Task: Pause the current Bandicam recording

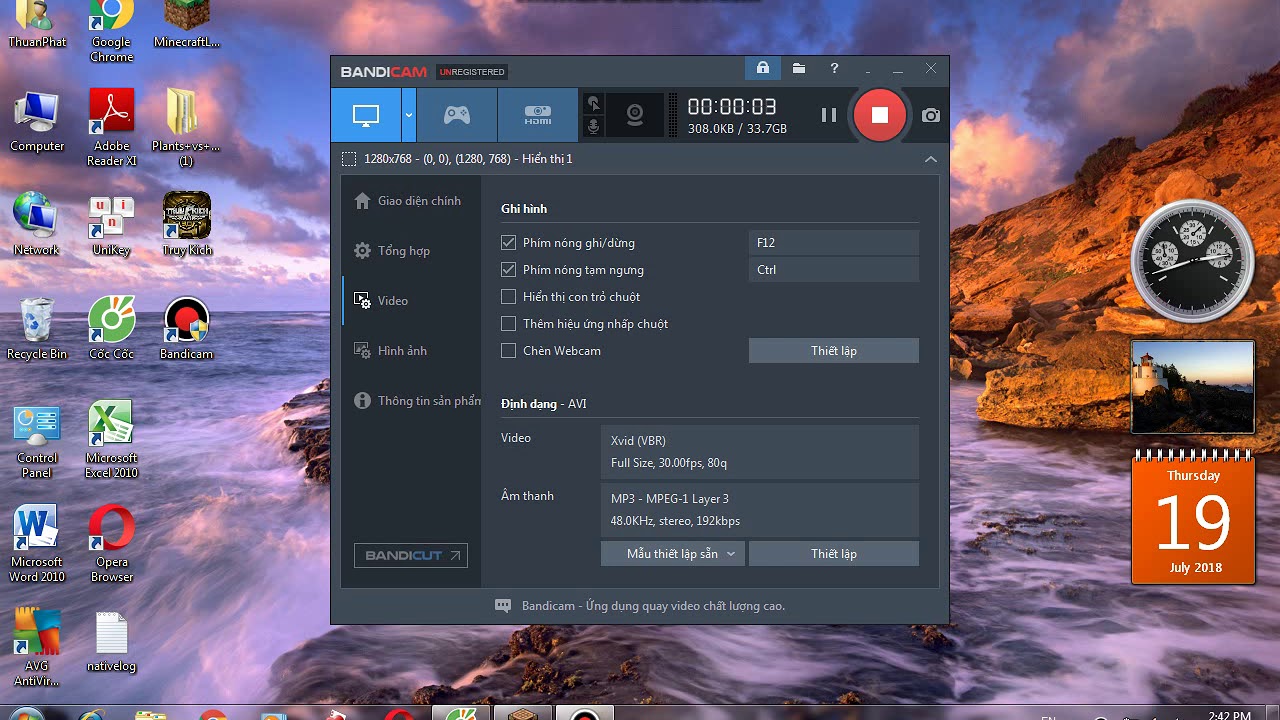Action: click(x=829, y=115)
